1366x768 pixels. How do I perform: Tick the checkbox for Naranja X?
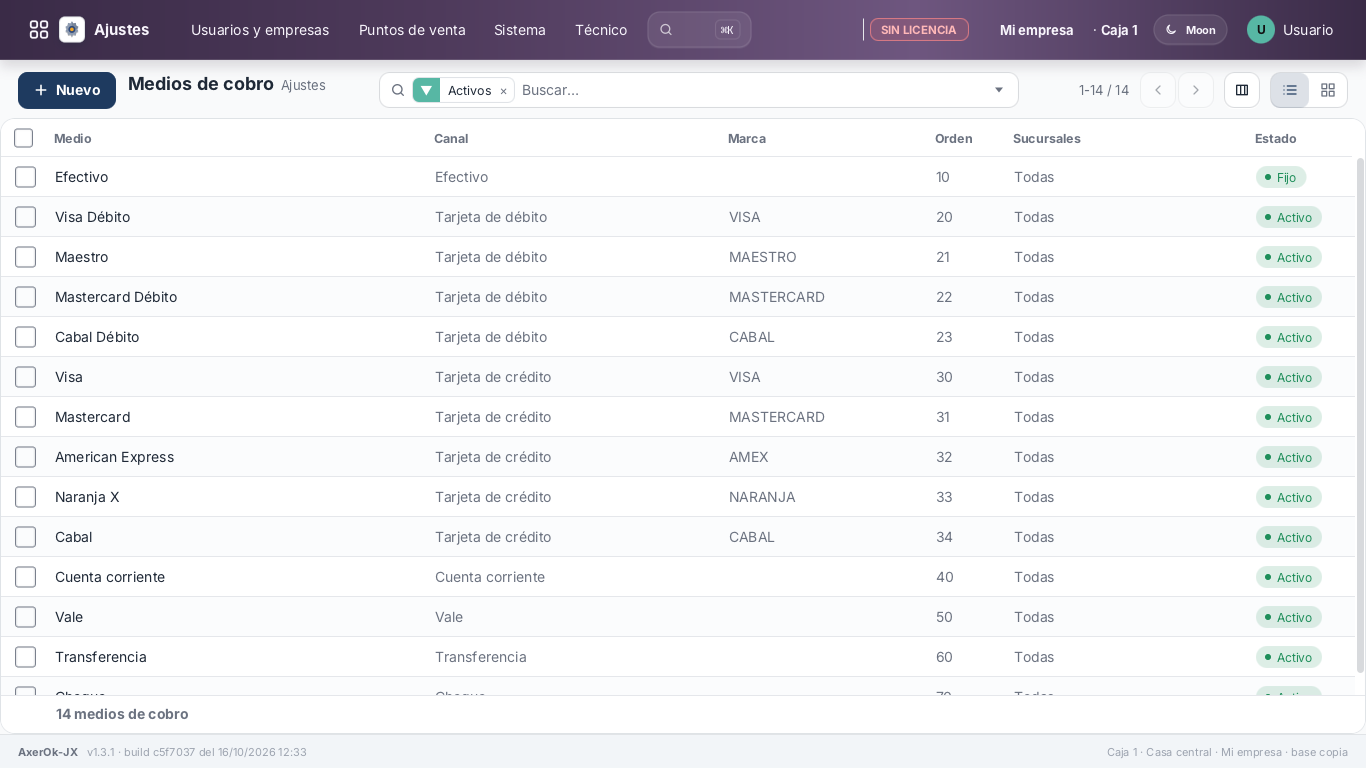click(x=25, y=497)
